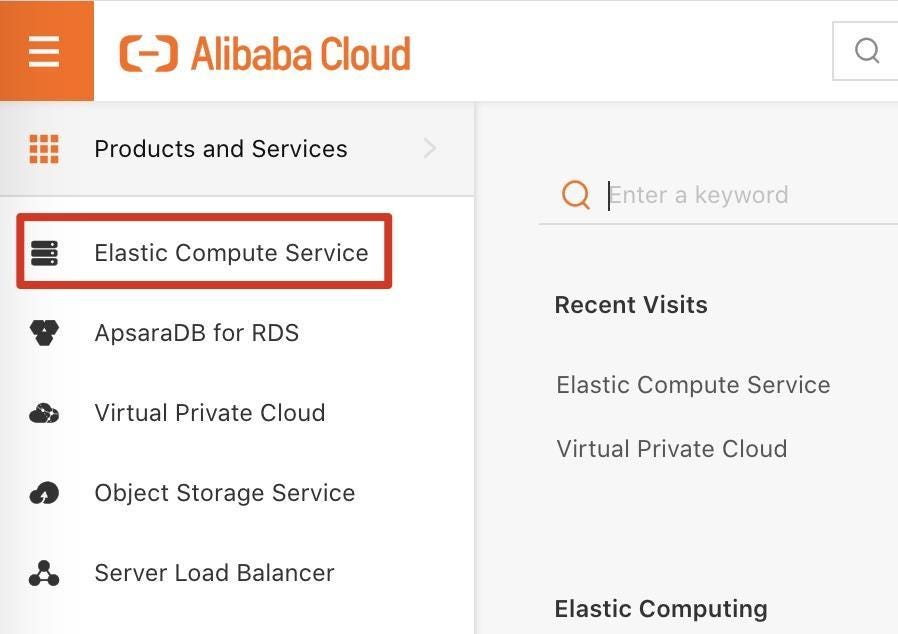
Task: Open Virtual Private Cloud under Recent Visits
Action: coord(671,449)
